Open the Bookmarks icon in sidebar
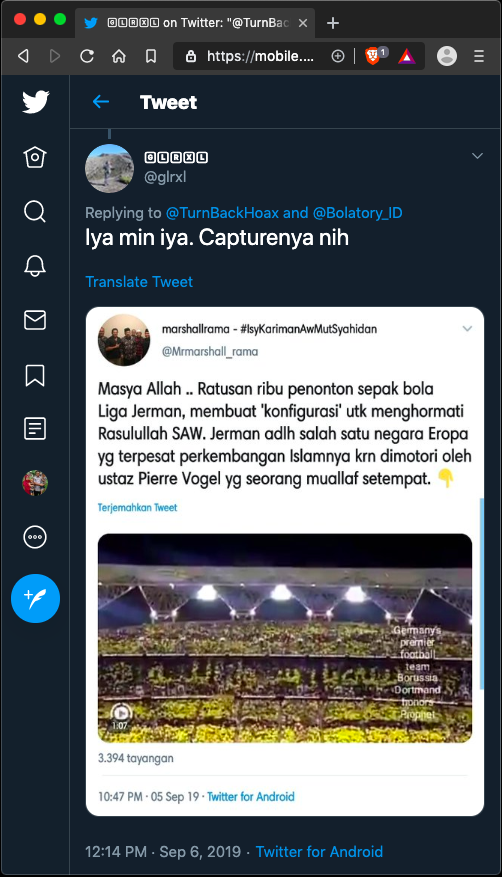 (35, 375)
